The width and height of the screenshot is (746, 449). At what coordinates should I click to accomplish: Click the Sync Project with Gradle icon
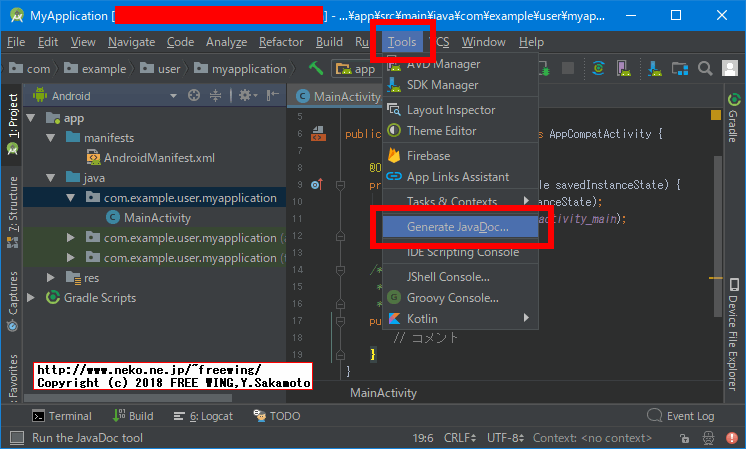tap(598, 68)
